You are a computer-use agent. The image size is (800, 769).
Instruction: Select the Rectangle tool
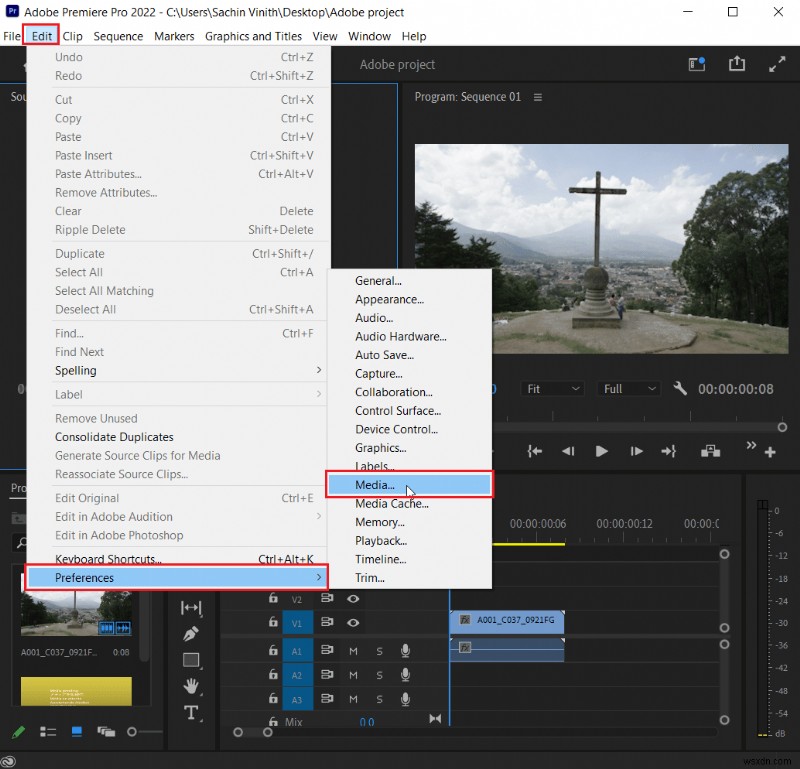click(x=191, y=660)
